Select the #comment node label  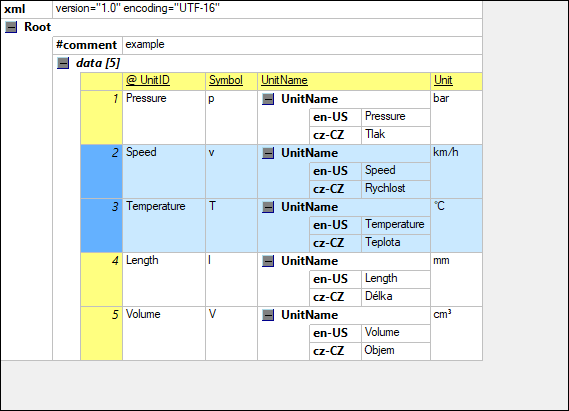coord(86,45)
